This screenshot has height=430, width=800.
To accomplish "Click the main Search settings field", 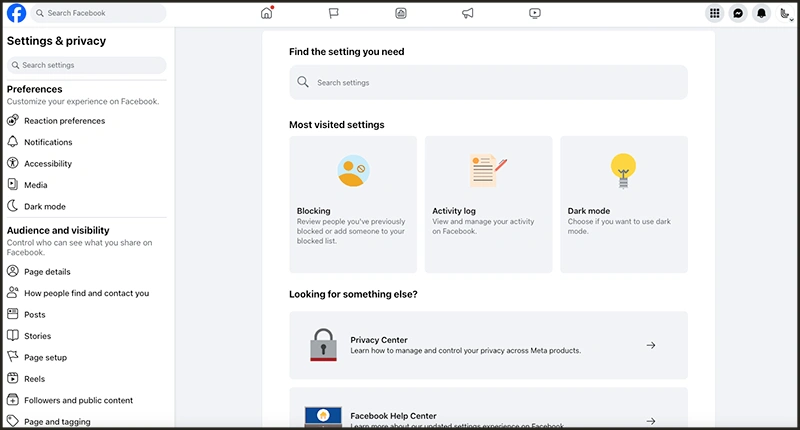I will point(488,82).
